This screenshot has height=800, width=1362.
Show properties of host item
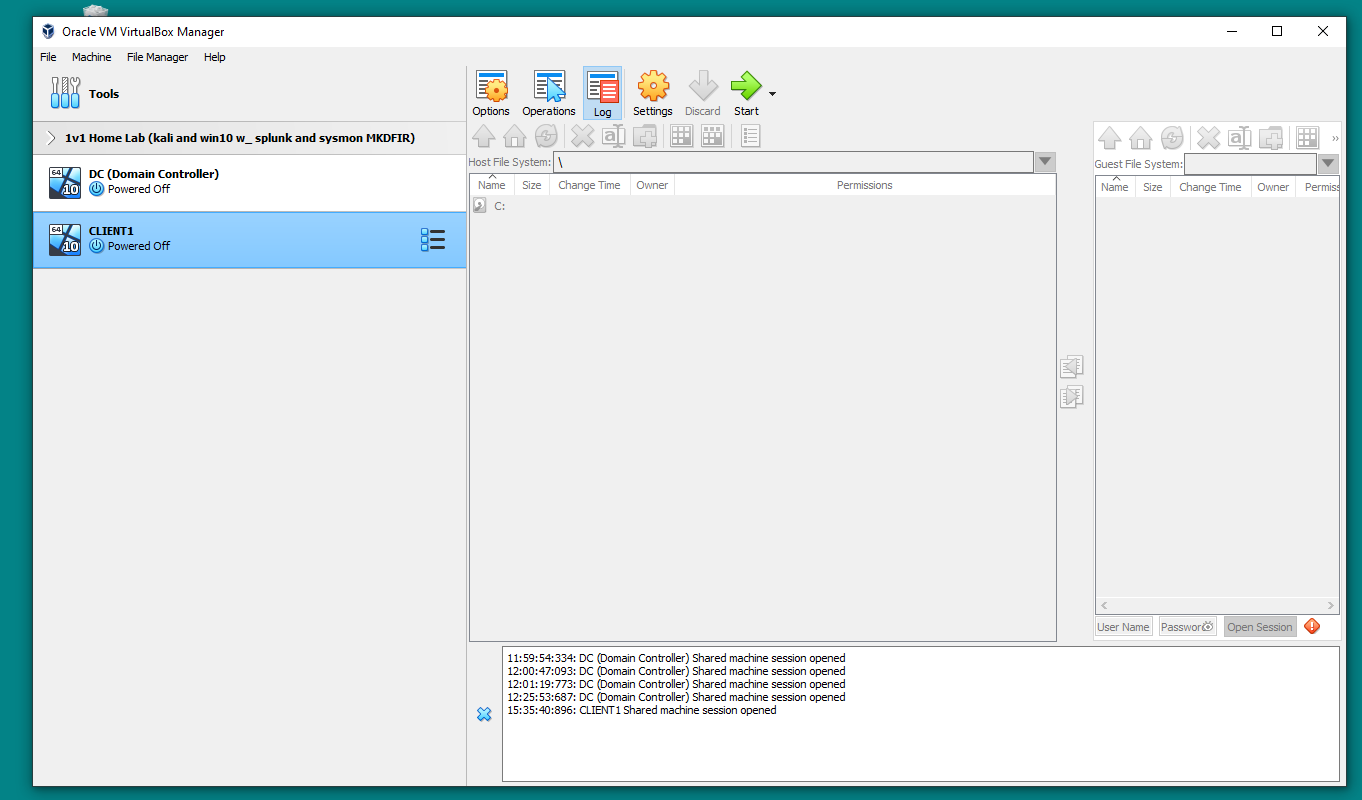[751, 136]
